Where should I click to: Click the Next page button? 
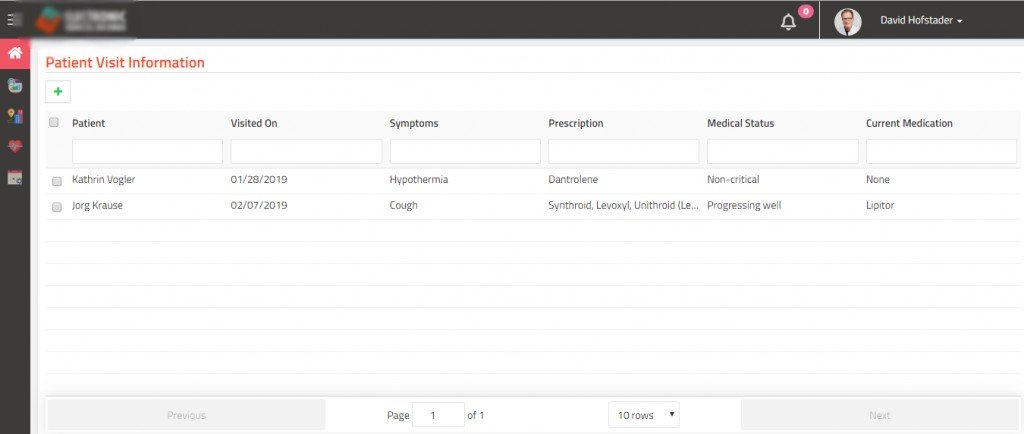coord(879,415)
